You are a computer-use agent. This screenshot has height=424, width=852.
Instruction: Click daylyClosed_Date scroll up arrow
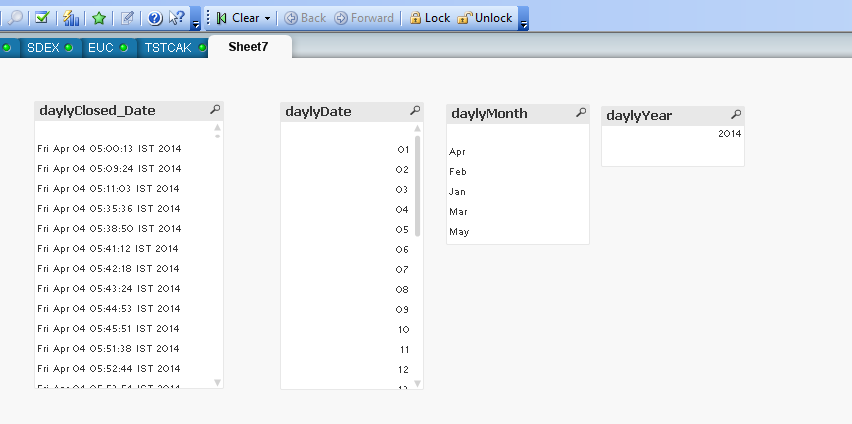[x=217, y=127]
